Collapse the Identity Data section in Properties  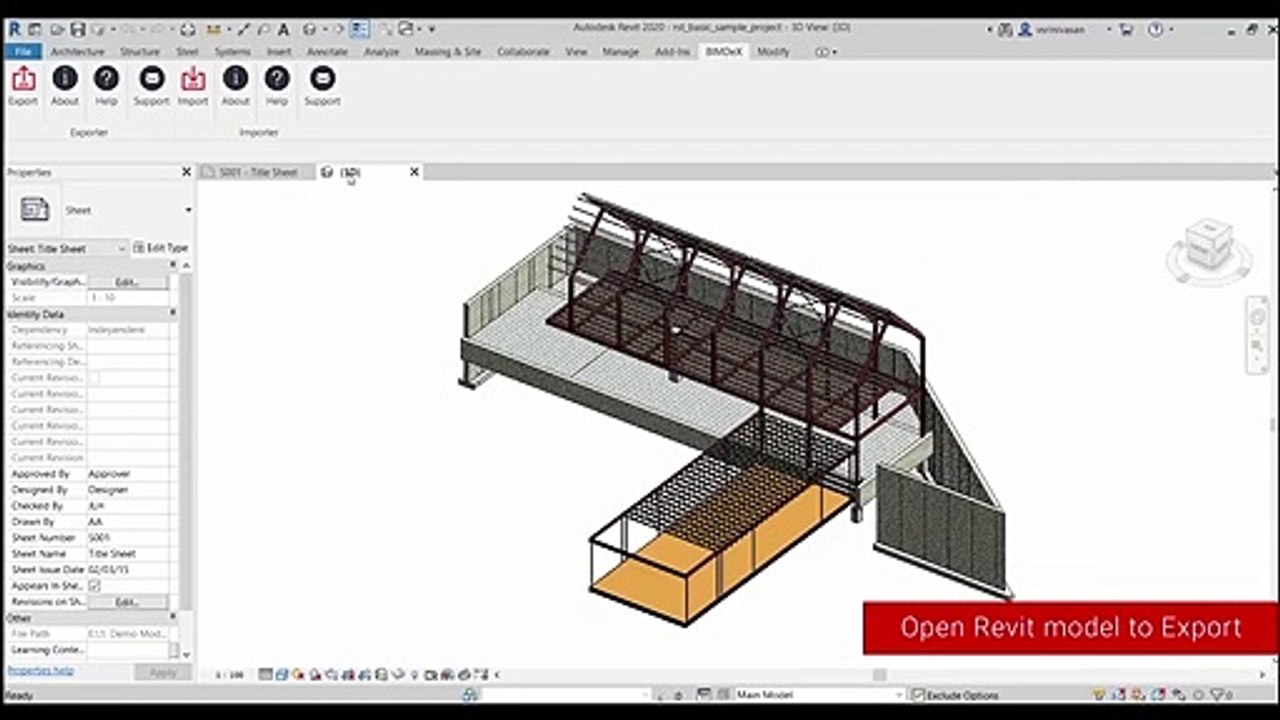173,314
